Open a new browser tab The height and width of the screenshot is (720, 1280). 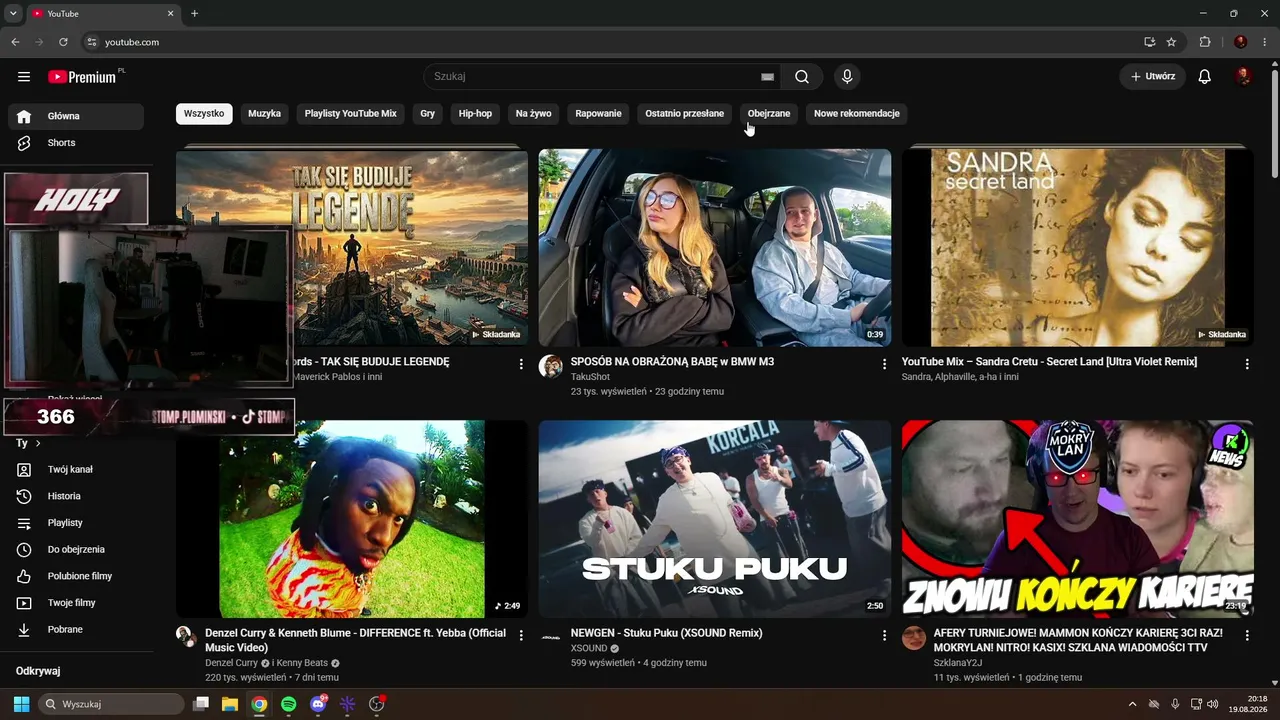point(195,14)
